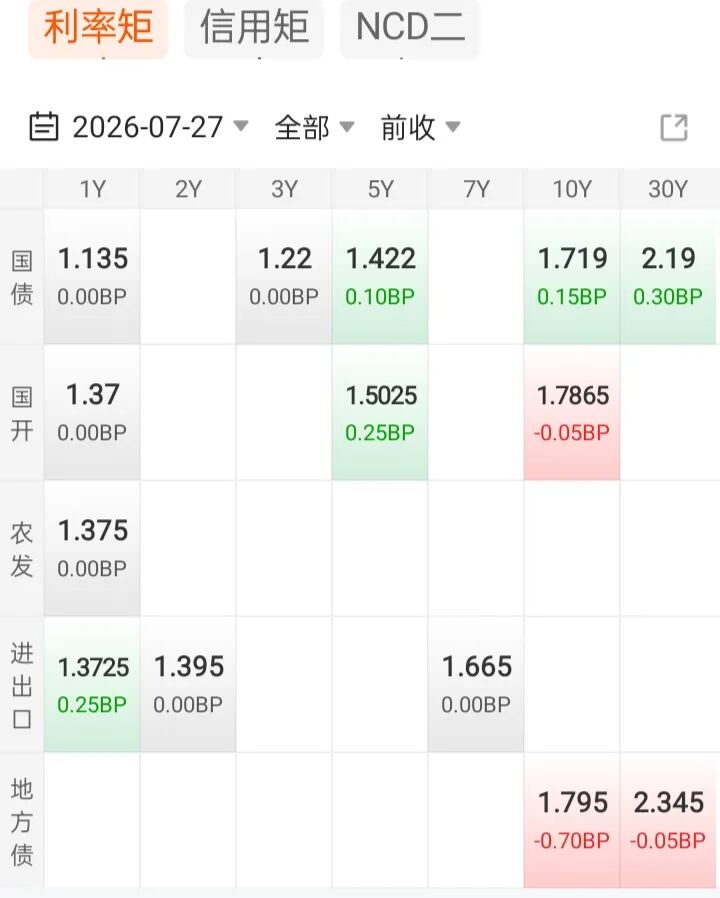Switch to the 利率矩 tab
The image size is (720, 898).
[x=98, y=27]
